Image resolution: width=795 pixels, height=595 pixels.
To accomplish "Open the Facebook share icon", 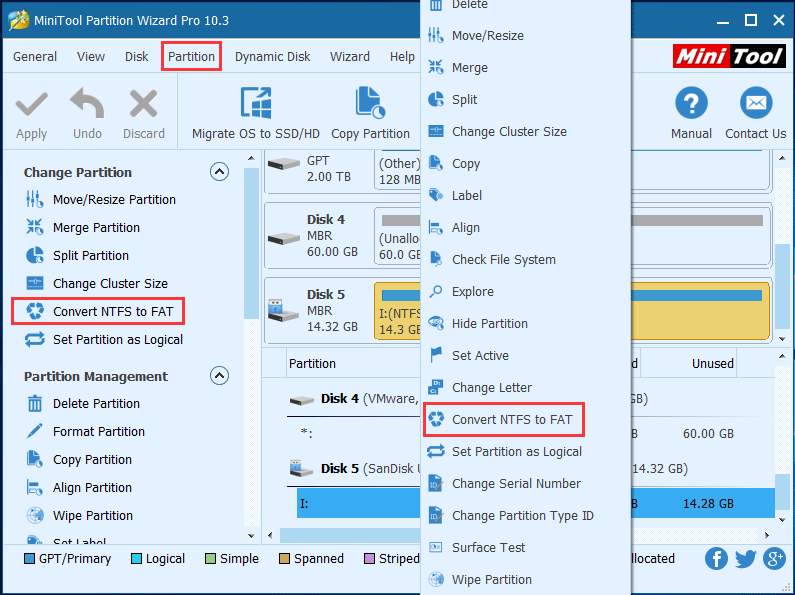I will [x=716, y=559].
